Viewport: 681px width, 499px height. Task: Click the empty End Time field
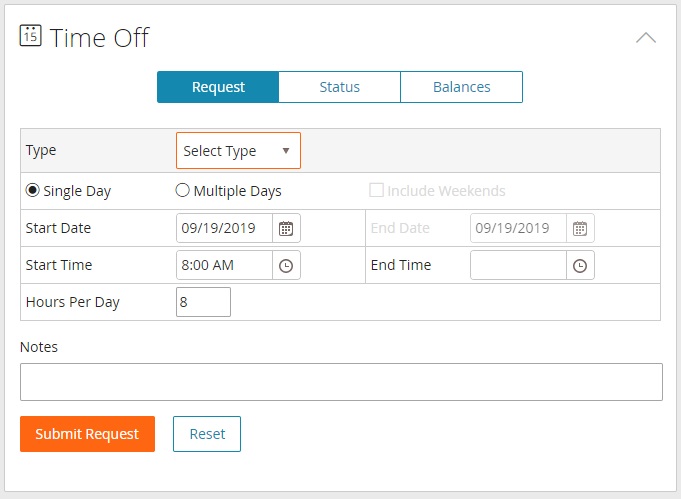click(518, 265)
